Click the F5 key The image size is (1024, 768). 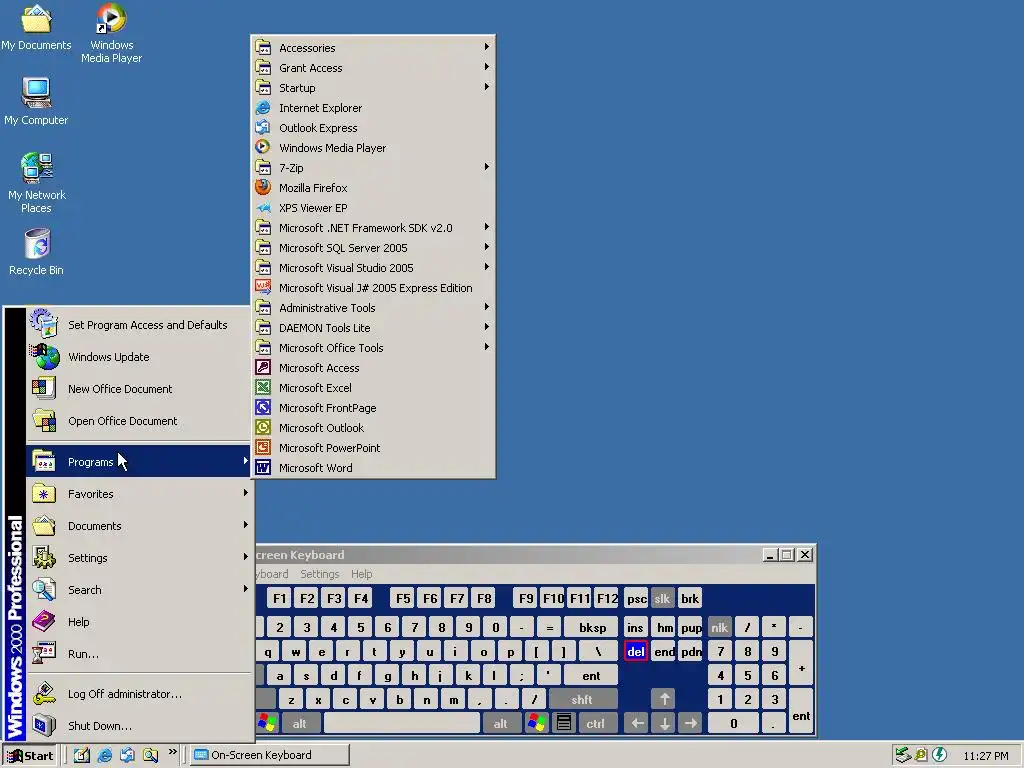click(403, 598)
